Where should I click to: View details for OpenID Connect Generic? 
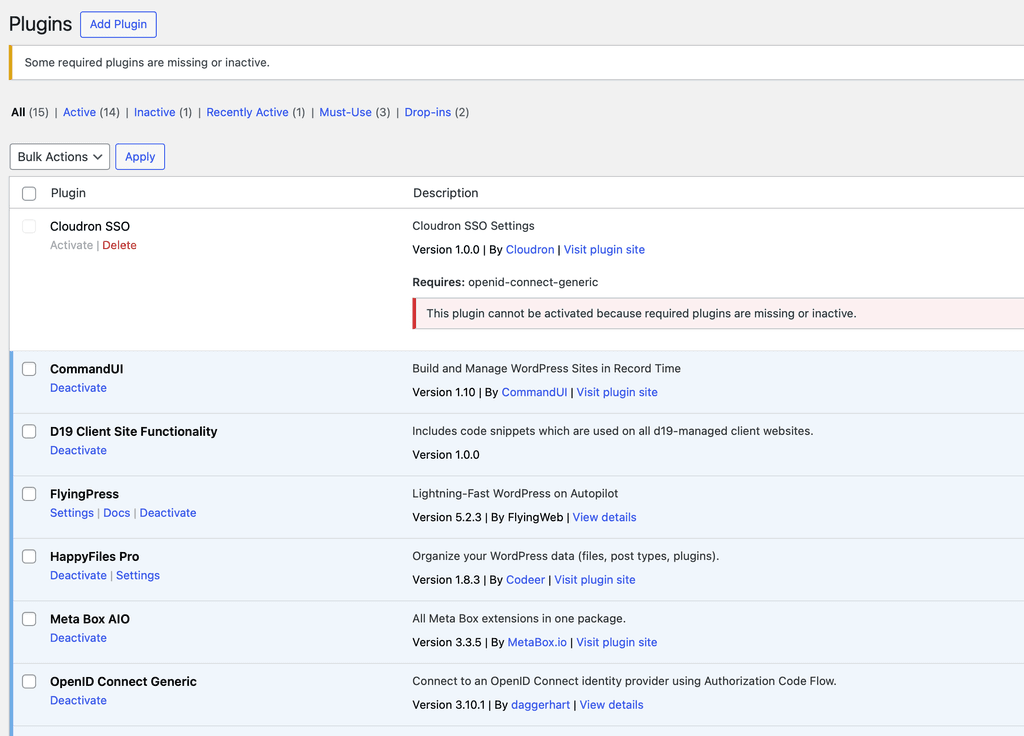pos(611,705)
